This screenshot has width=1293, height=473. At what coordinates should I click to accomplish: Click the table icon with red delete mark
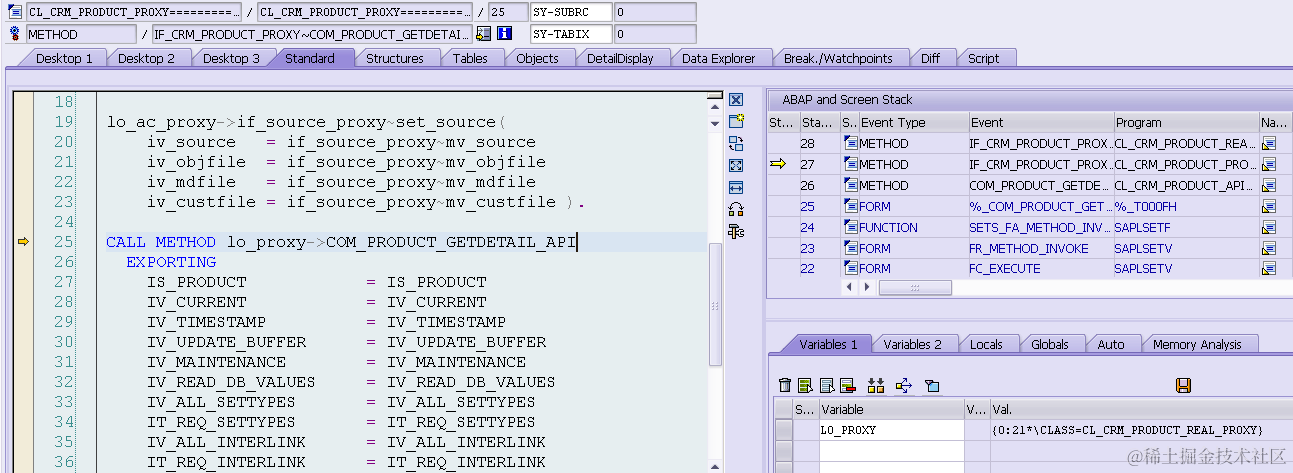[x=847, y=385]
